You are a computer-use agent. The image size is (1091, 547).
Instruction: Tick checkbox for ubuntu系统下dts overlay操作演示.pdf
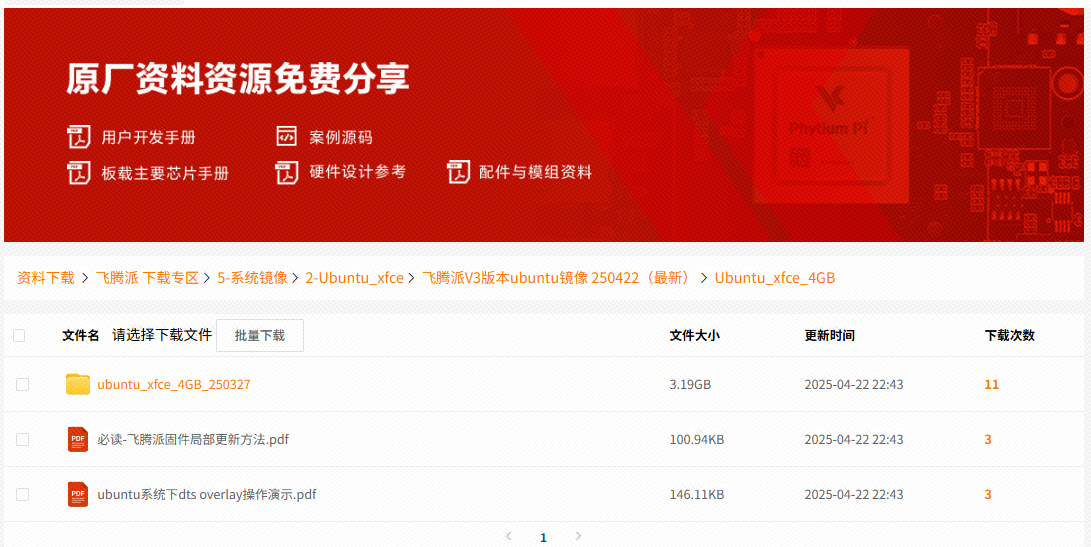23,495
